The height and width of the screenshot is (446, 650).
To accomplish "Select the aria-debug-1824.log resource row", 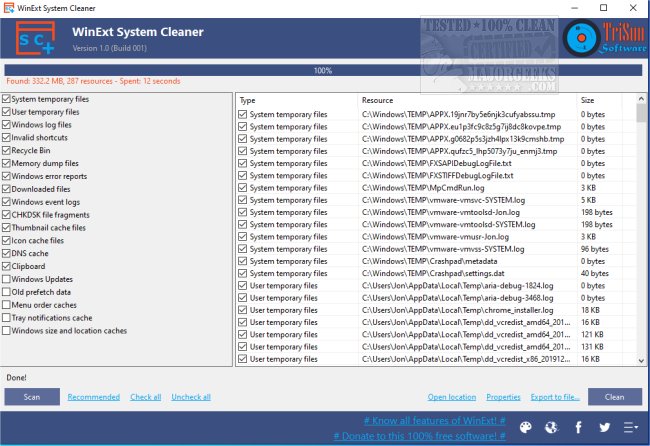I will (x=457, y=286).
